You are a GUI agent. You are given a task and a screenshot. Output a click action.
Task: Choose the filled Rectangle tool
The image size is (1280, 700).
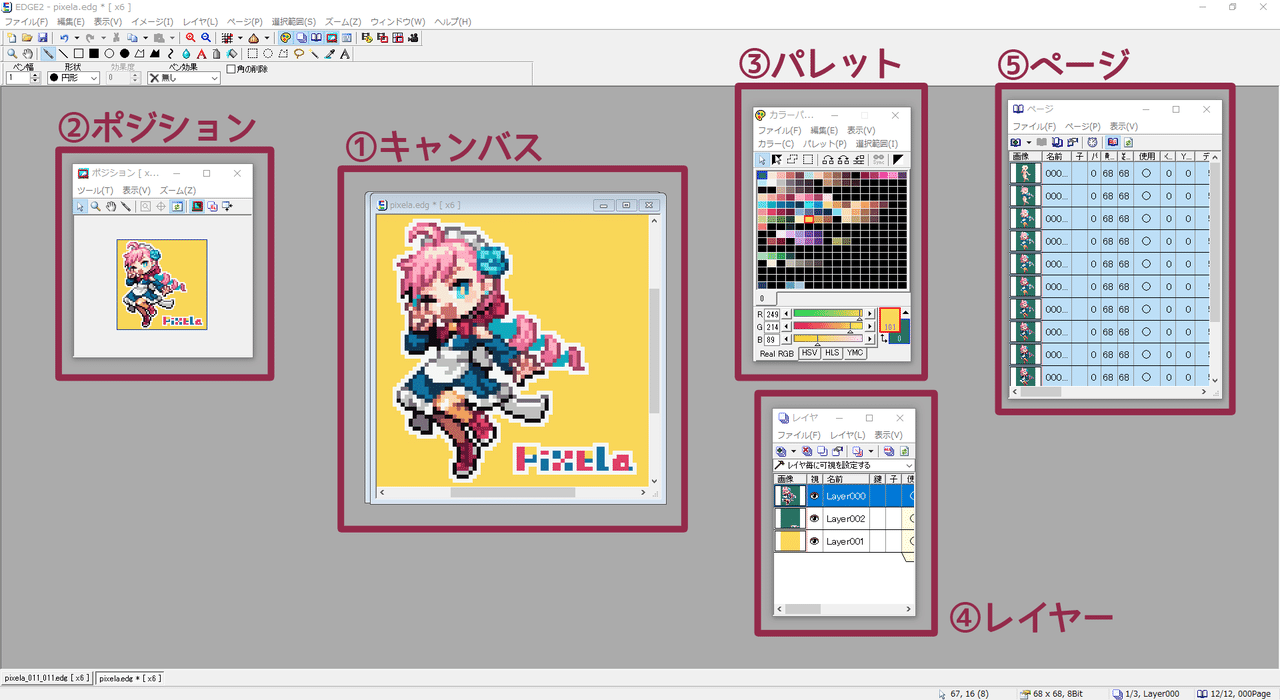point(95,54)
